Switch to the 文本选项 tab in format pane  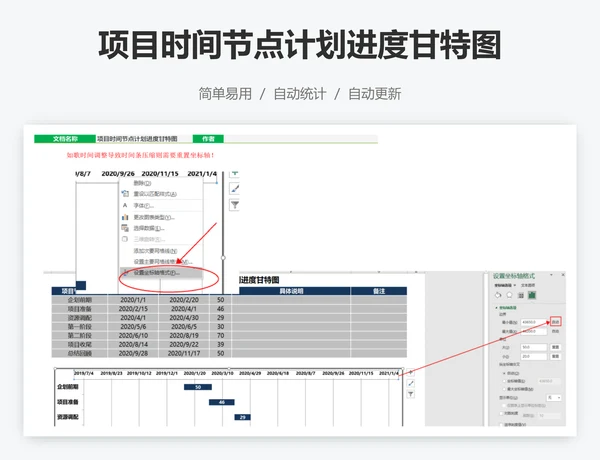tap(528, 285)
